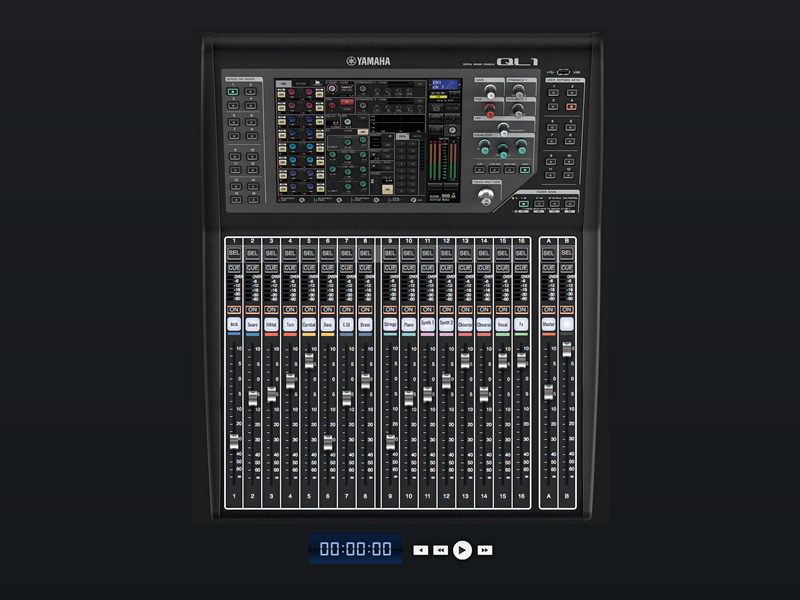Click the red Pan knob

[490, 109]
